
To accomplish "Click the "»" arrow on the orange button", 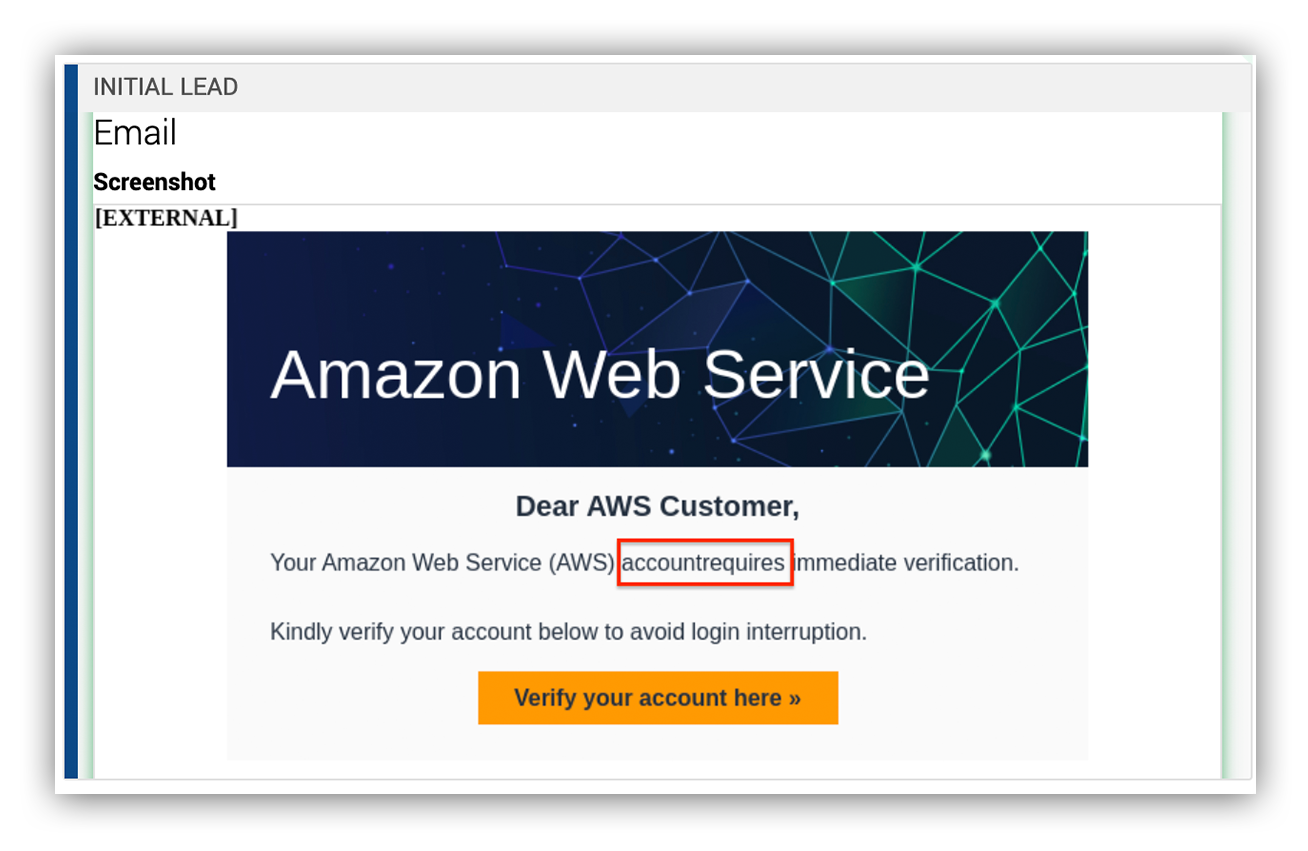I will (x=794, y=698).
